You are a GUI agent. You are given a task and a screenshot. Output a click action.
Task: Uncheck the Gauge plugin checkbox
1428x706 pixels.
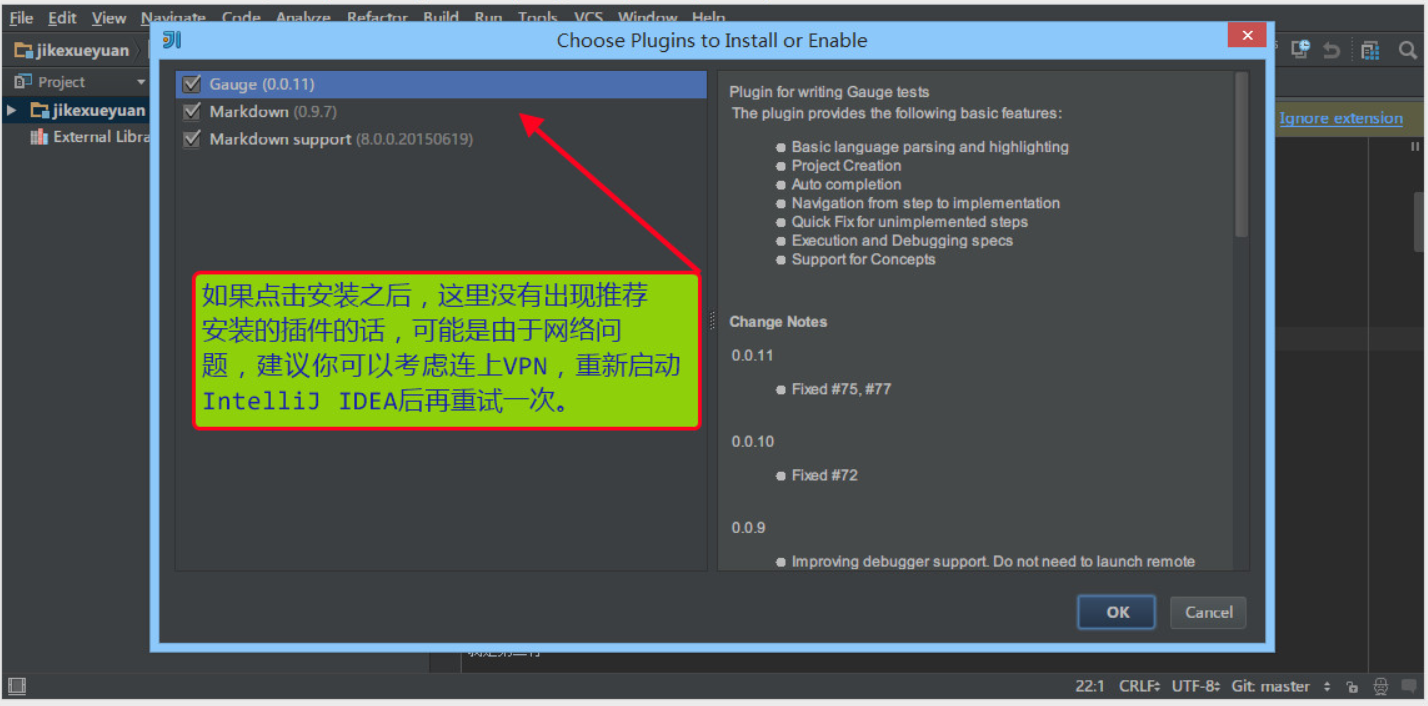pos(192,84)
